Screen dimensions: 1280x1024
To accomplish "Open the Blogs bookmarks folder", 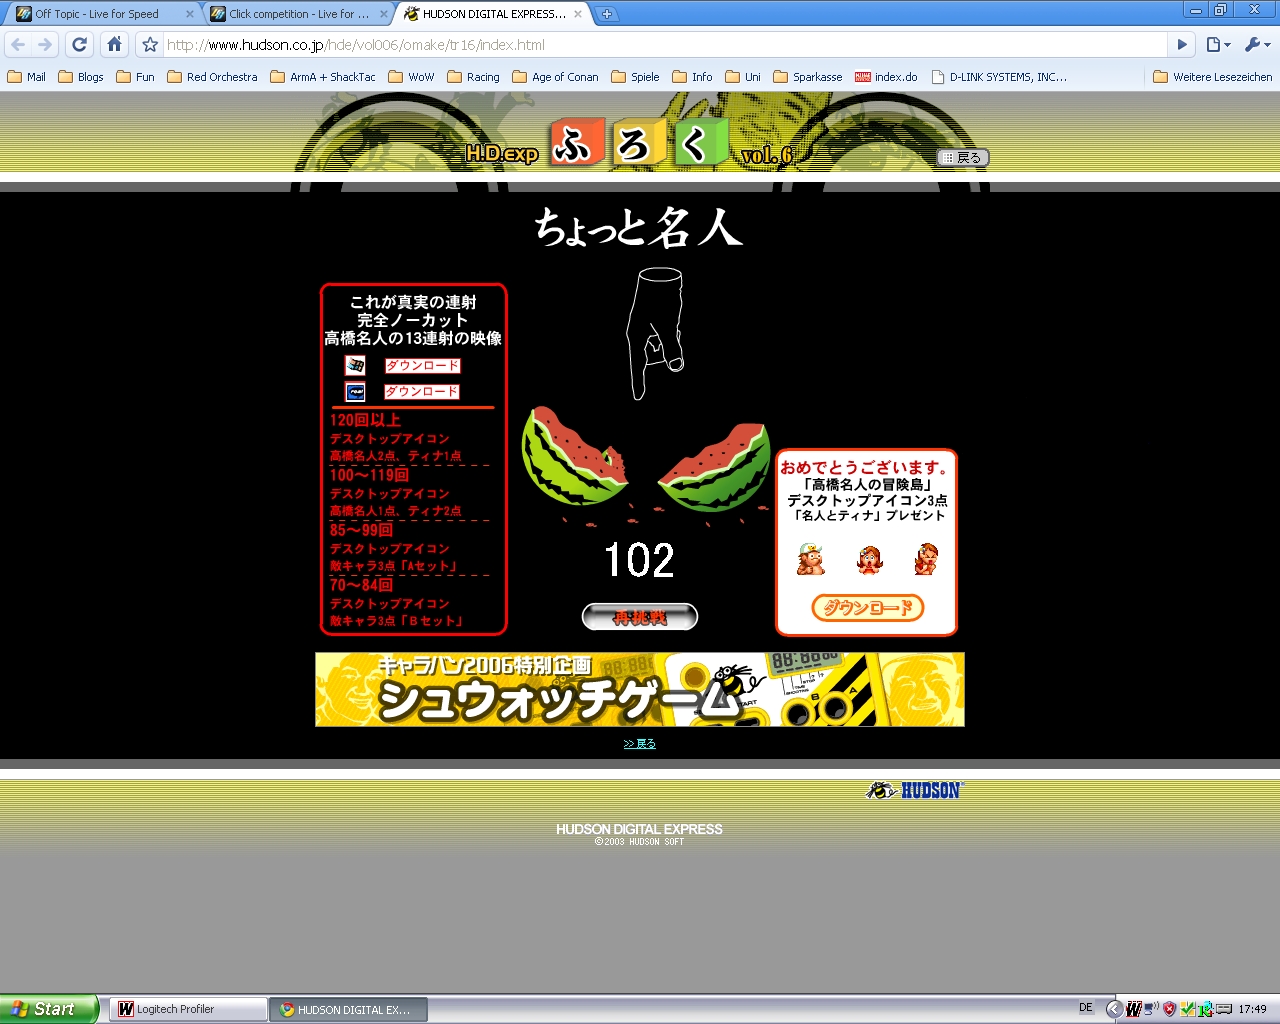I will tap(81, 77).
